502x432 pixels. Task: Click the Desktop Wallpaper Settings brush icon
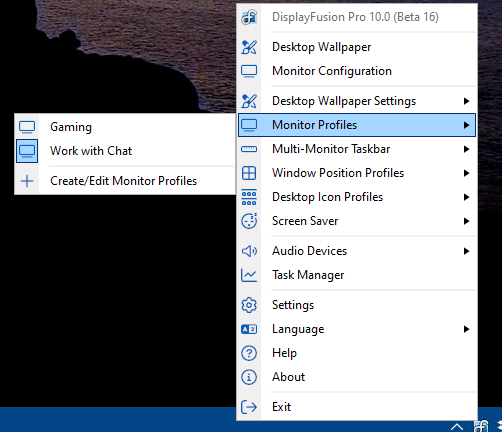[249, 101]
